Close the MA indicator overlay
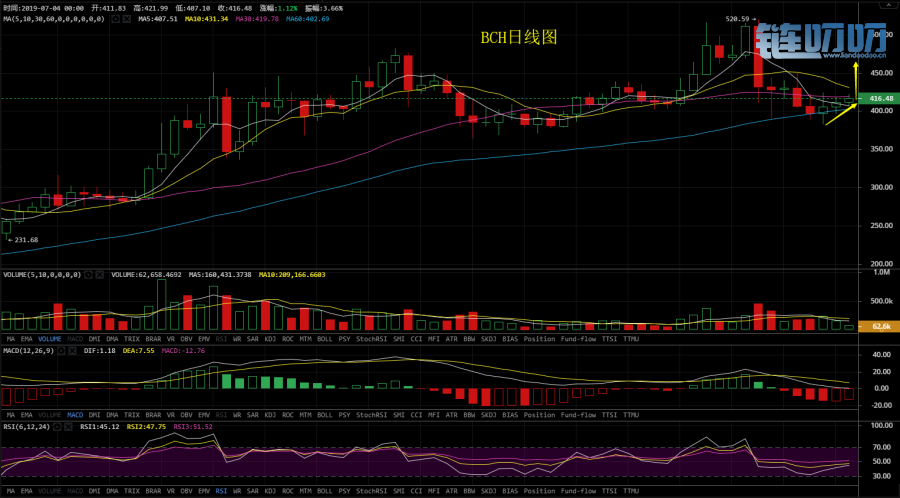The height and width of the screenshot is (498, 900). (125, 19)
